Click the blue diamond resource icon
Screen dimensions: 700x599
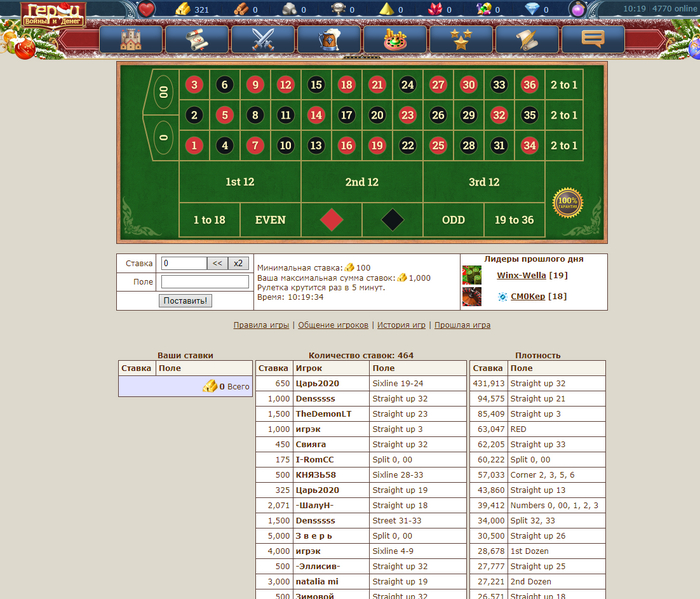click(532, 9)
